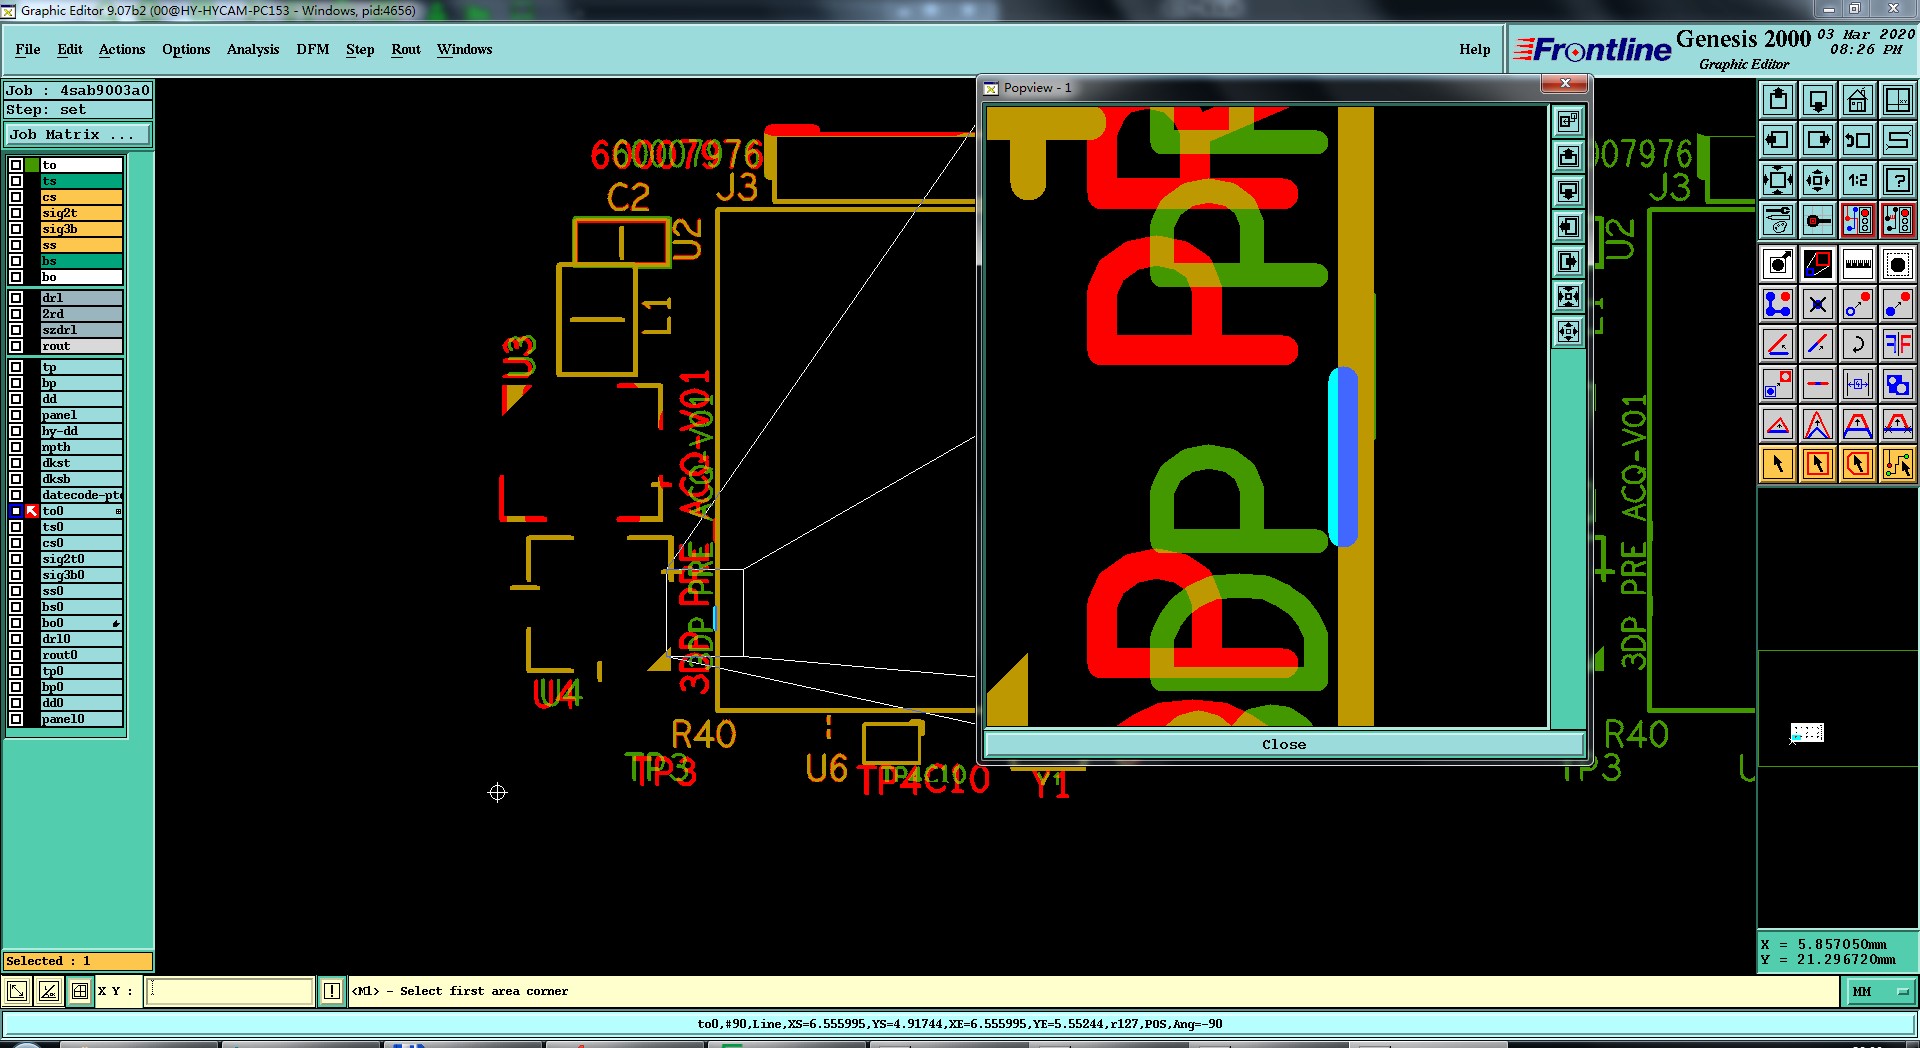Open the wrench and pencil tools icon
1920x1048 pixels.
tap(1778, 220)
